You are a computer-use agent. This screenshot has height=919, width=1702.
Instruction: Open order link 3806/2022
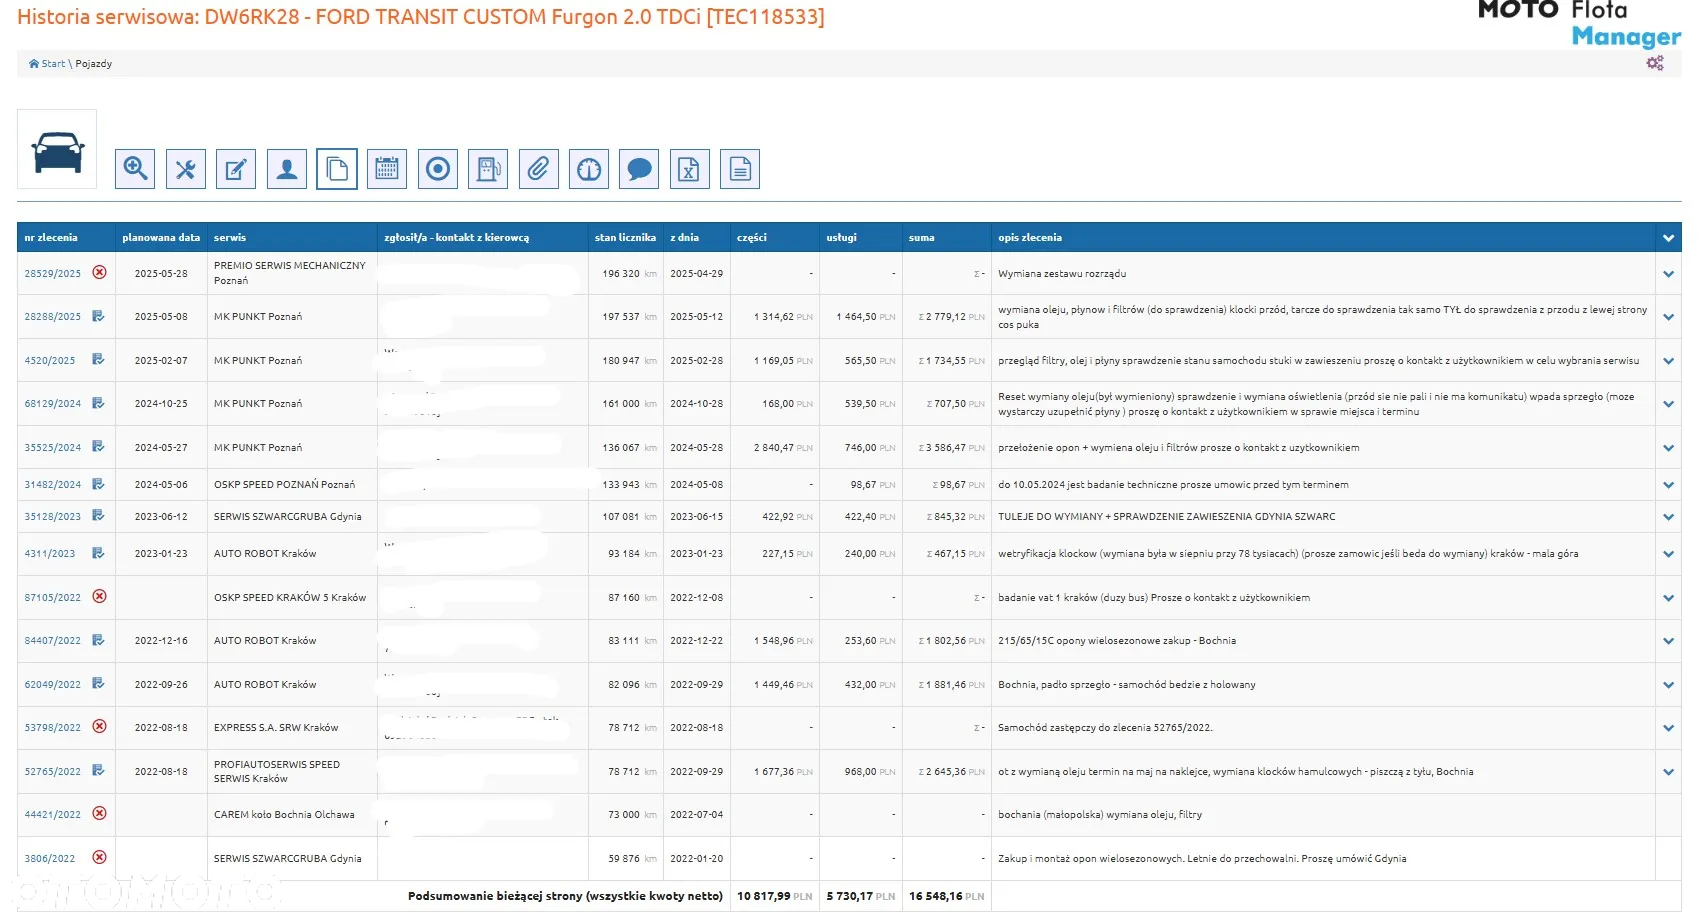pyautogui.click(x=50, y=858)
